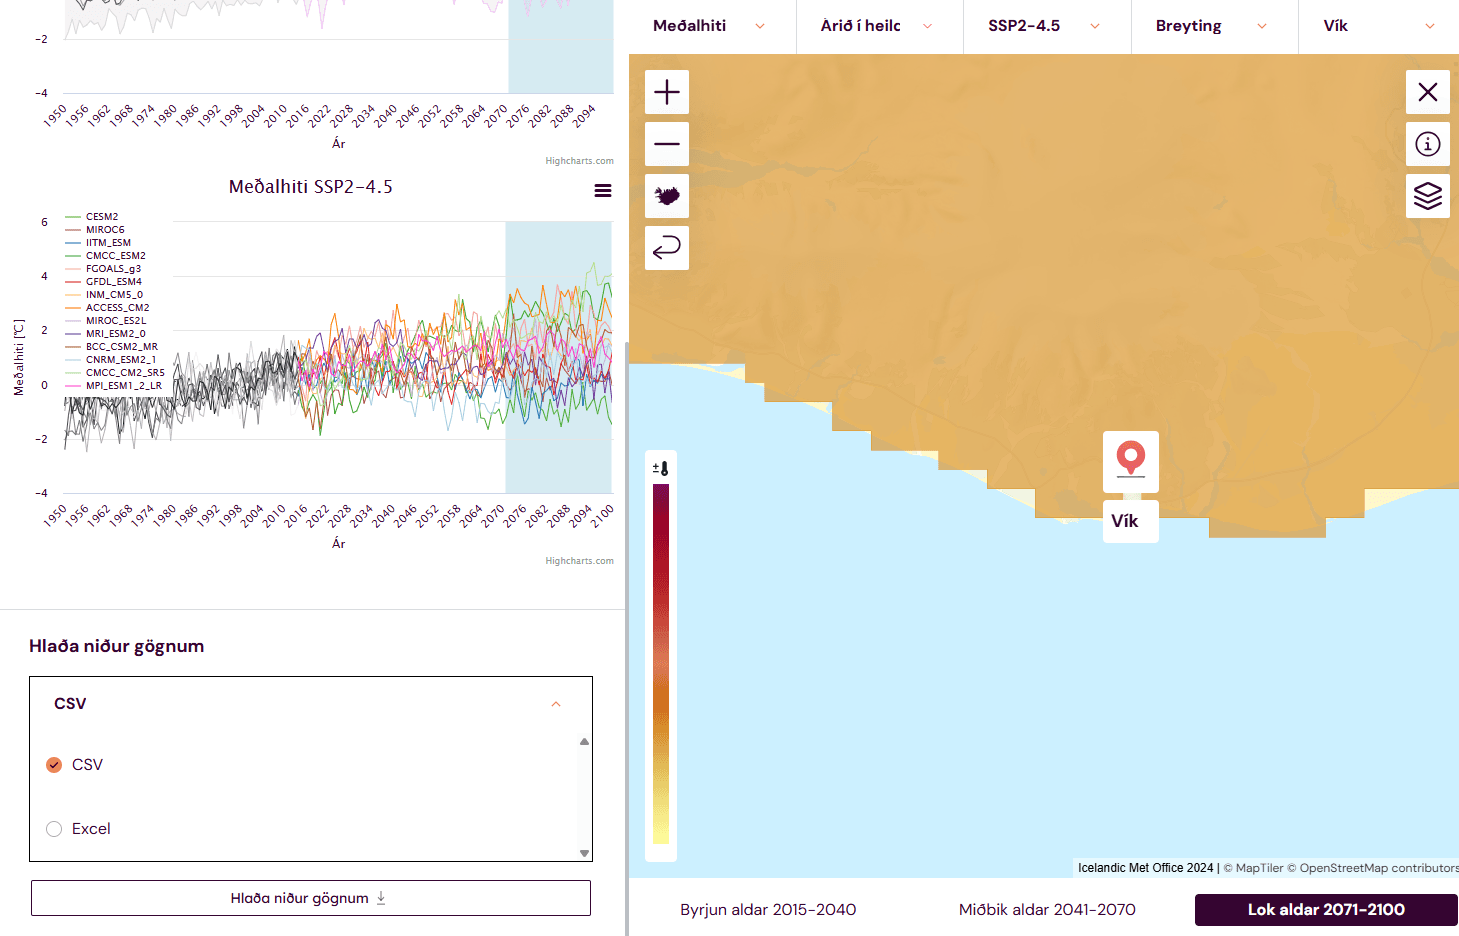Select the CSV radio option
The image size is (1459, 936).
[x=54, y=765]
